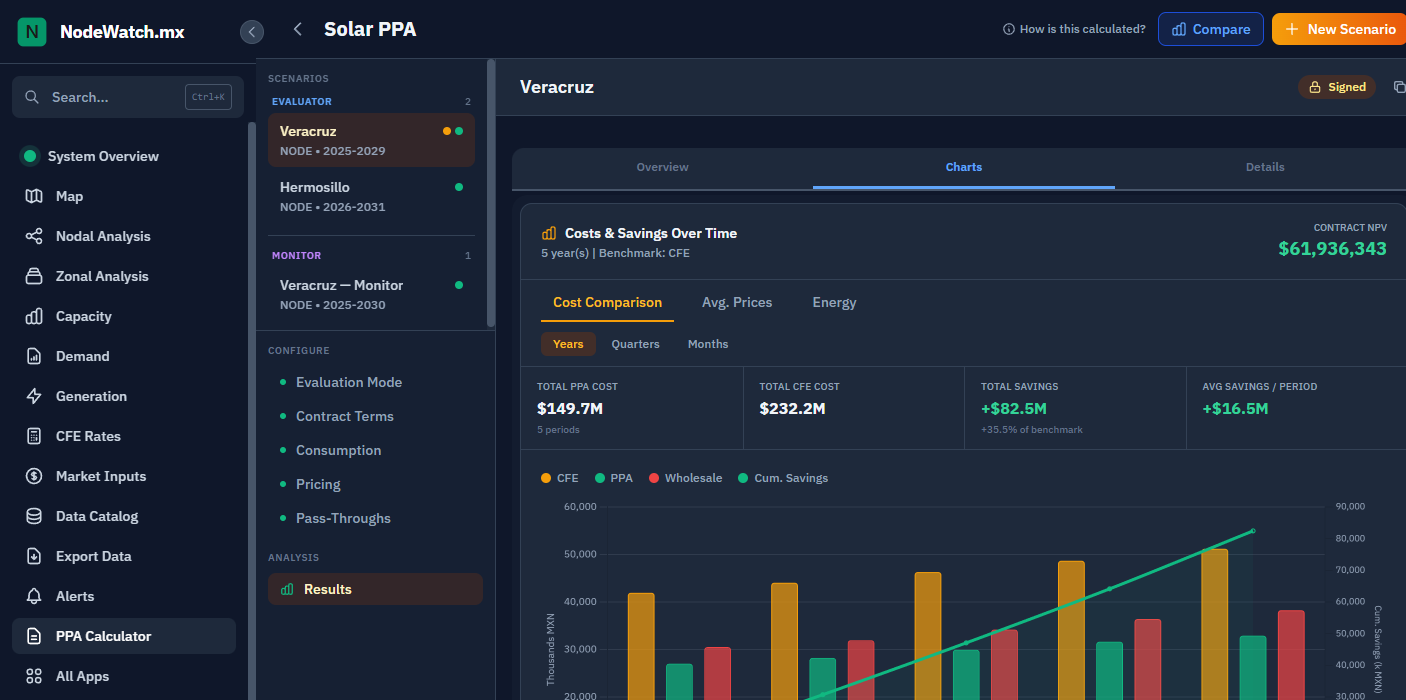Select the Energy sub-tab
This screenshot has height=700, width=1406.
[x=834, y=302]
